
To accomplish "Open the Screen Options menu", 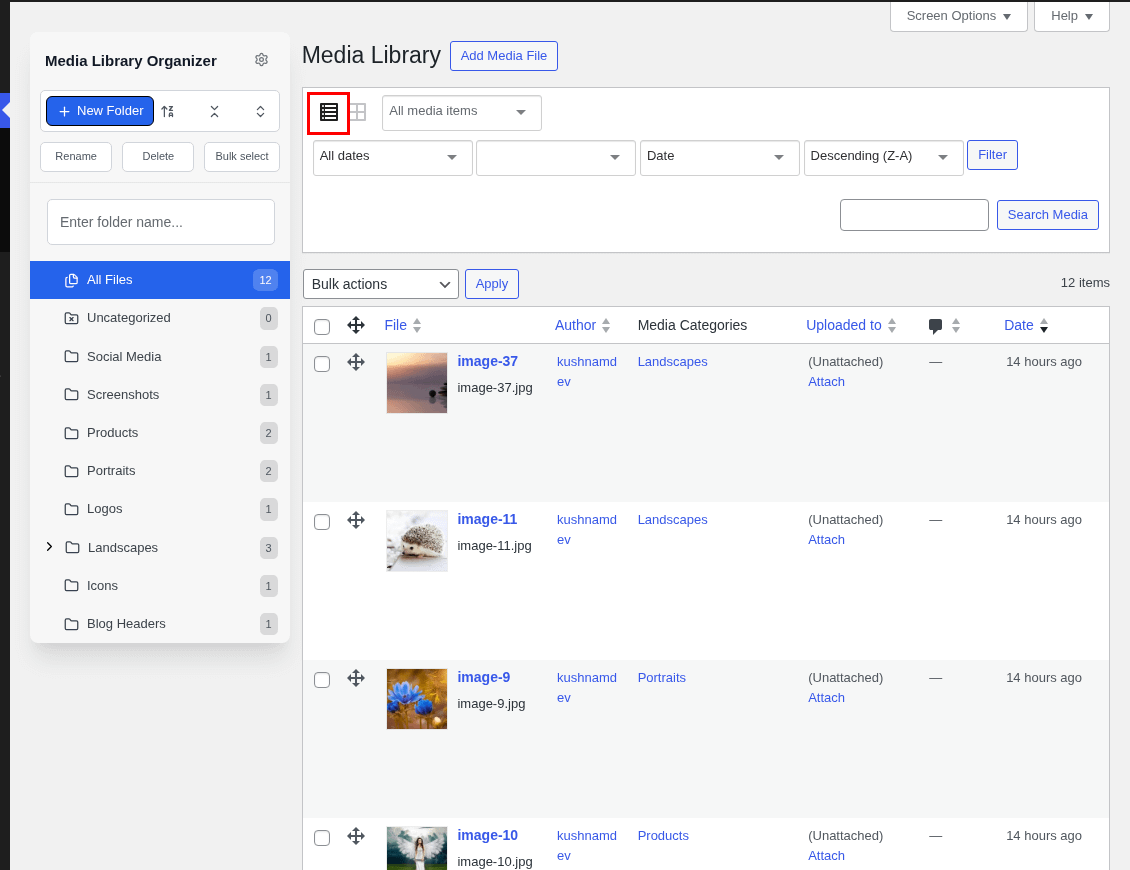I will [957, 16].
